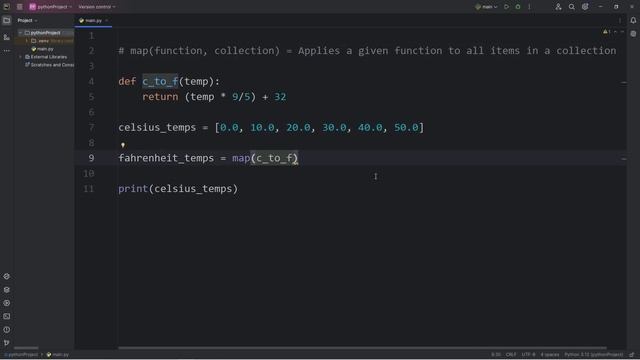This screenshot has width=640, height=360.
Task: Click the intention lightbulb on line 8
Action: click(123, 144)
